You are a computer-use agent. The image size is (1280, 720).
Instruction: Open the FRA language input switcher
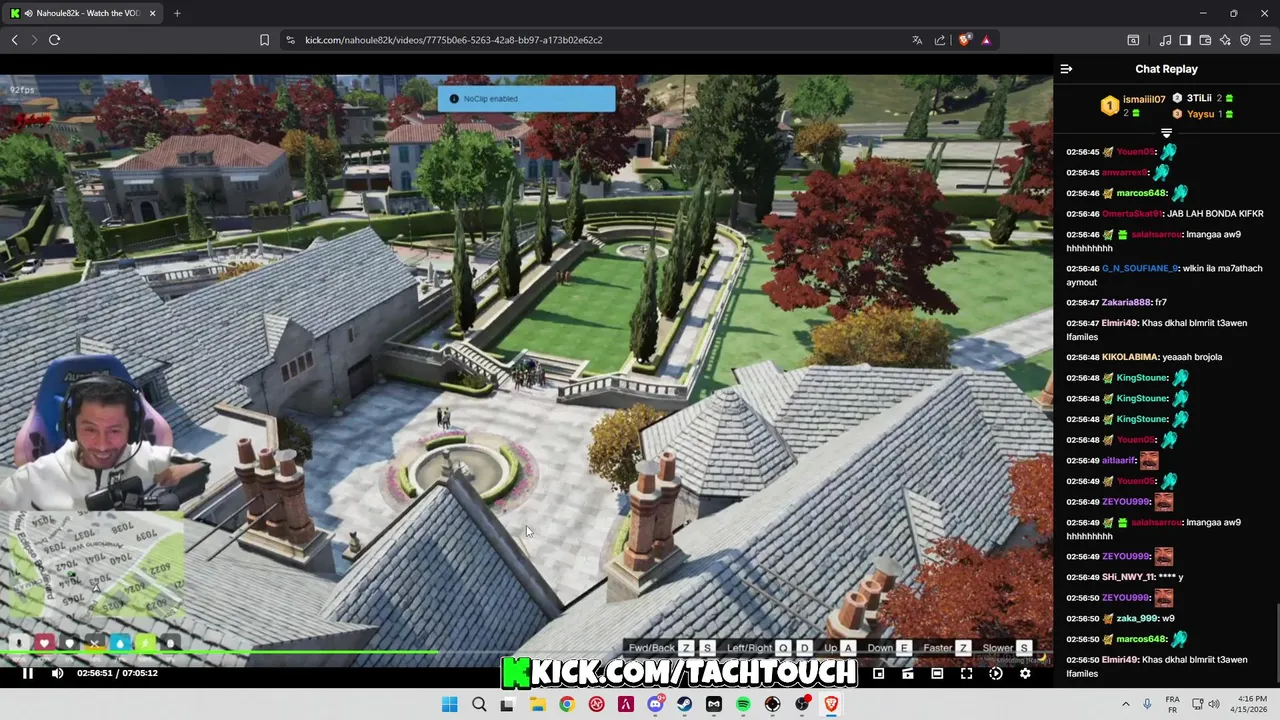point(1172,704)
